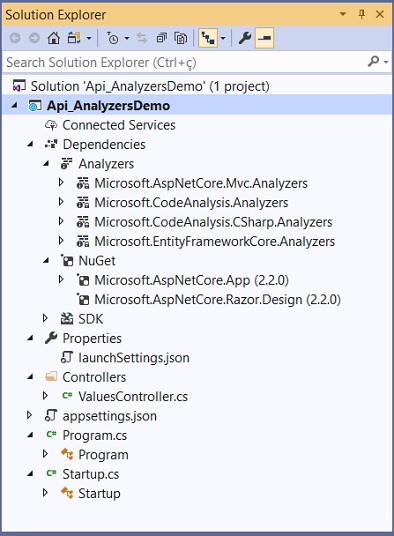Screen dimensions: 394x536
Task: Open the Pending Changes Filter clock icon
Action: point(113,38)
